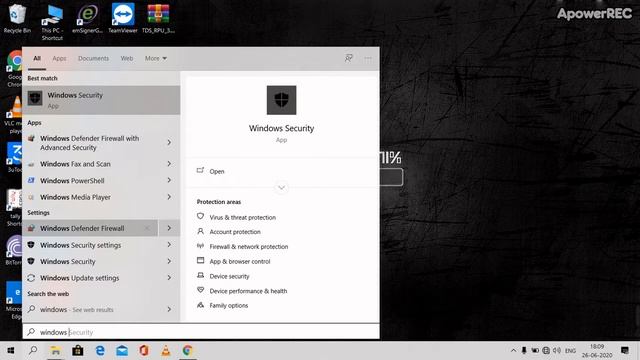The height and width of the screenshot is (360, 640).
Task: Click Windows Security shield icon in best match
Action: tap(35, 98)
